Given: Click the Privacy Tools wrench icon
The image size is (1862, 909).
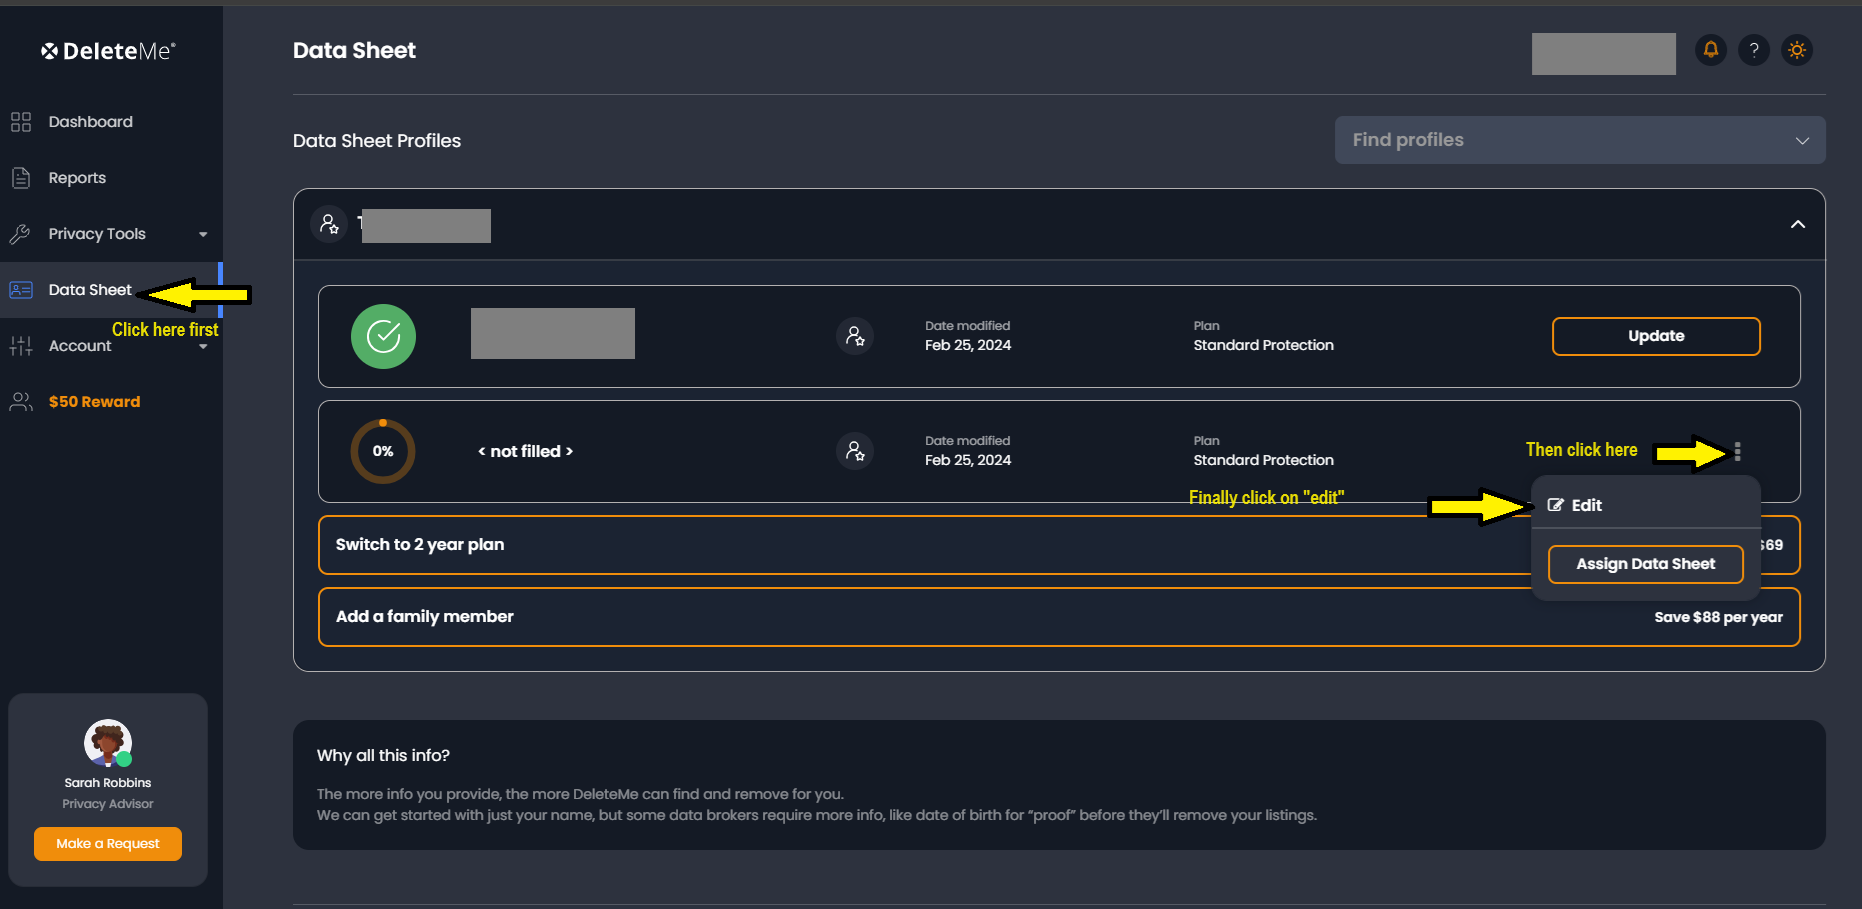Looking at the screenshot, I should (21, 234).
